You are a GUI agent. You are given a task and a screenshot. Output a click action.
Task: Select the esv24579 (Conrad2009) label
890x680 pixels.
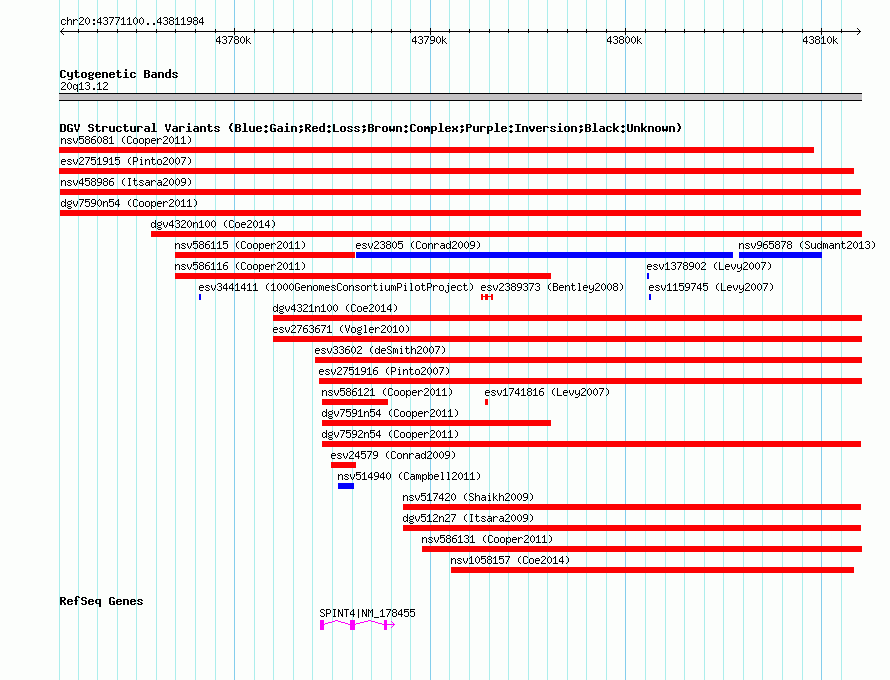[393, 455]
